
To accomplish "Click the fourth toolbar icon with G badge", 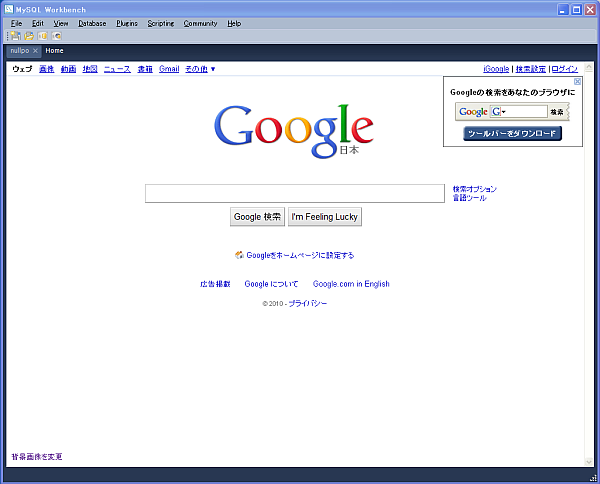I will [x=57, y=36].
